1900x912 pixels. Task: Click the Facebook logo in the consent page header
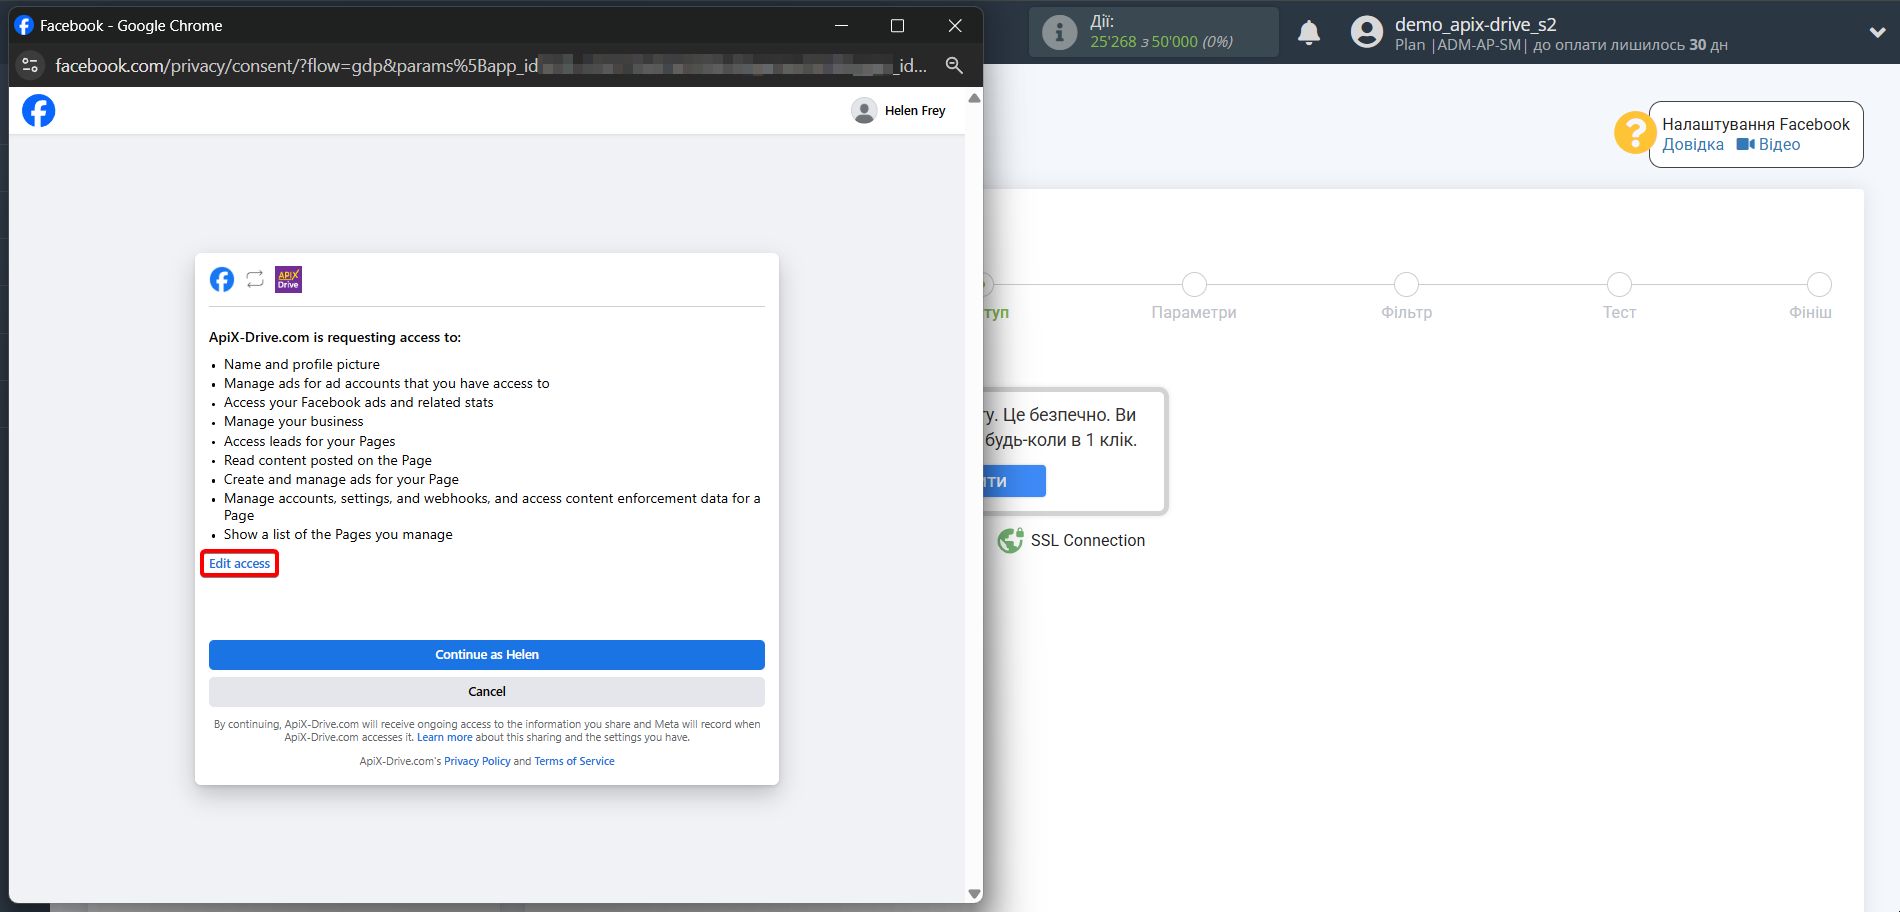[39, 111]
